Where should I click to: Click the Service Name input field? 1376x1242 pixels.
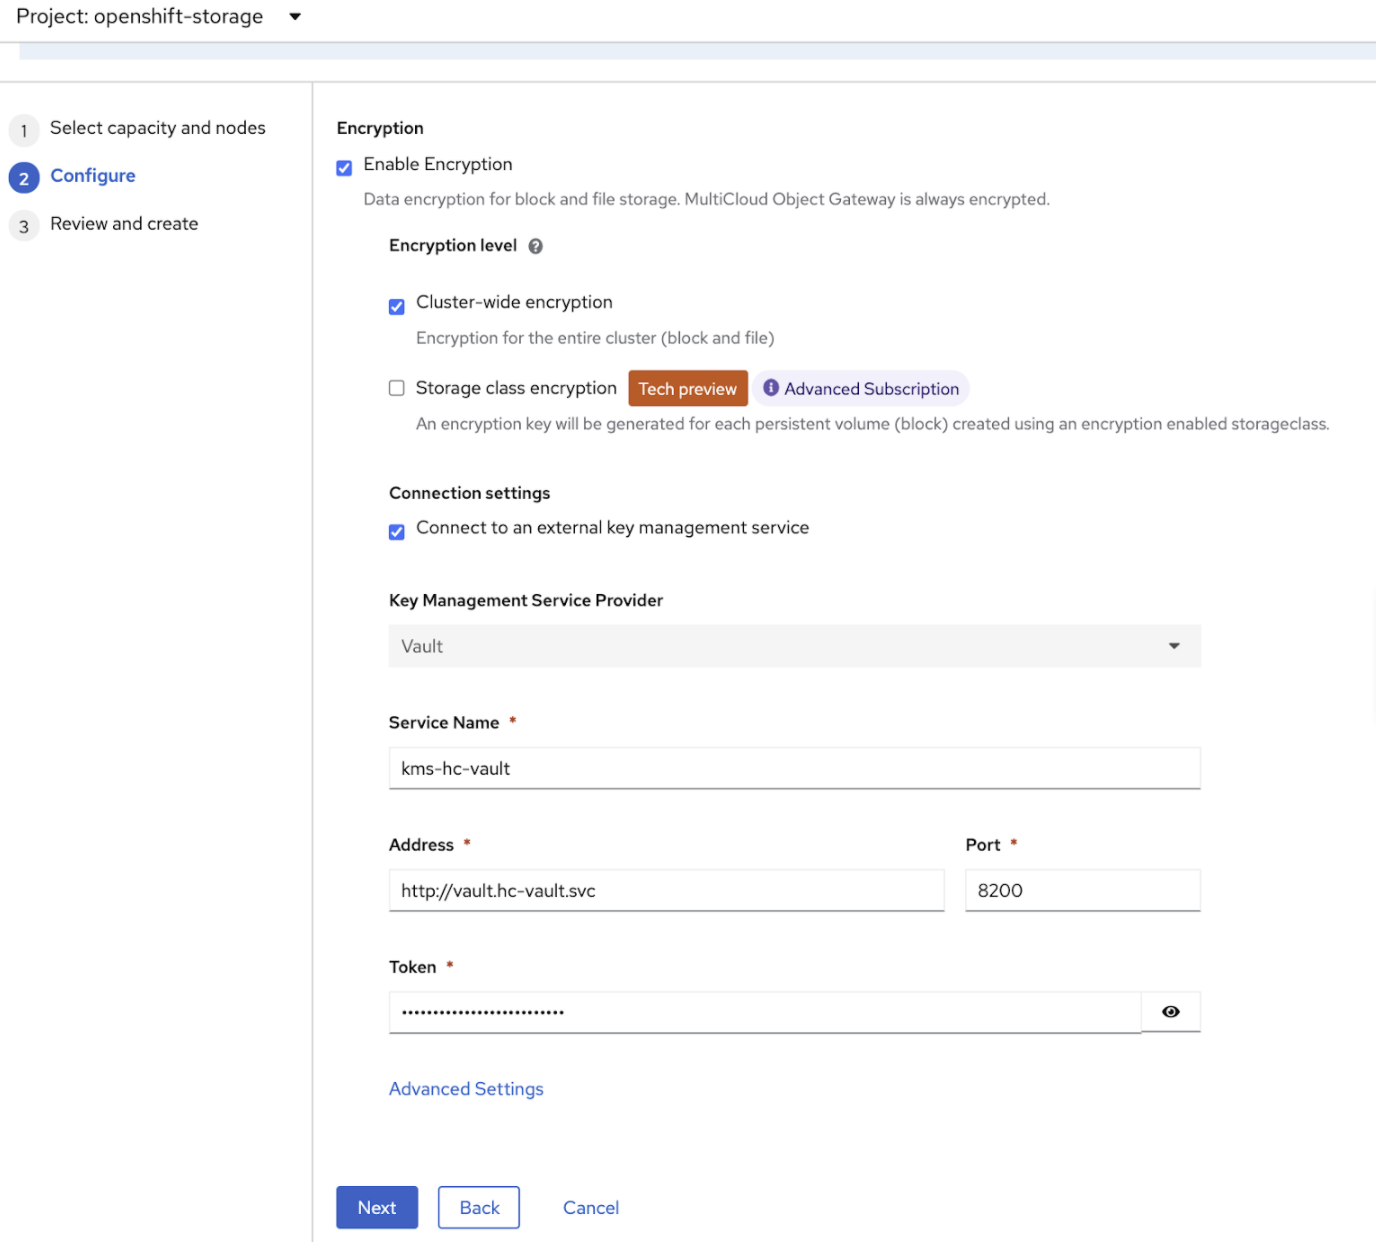coord(795,768)
